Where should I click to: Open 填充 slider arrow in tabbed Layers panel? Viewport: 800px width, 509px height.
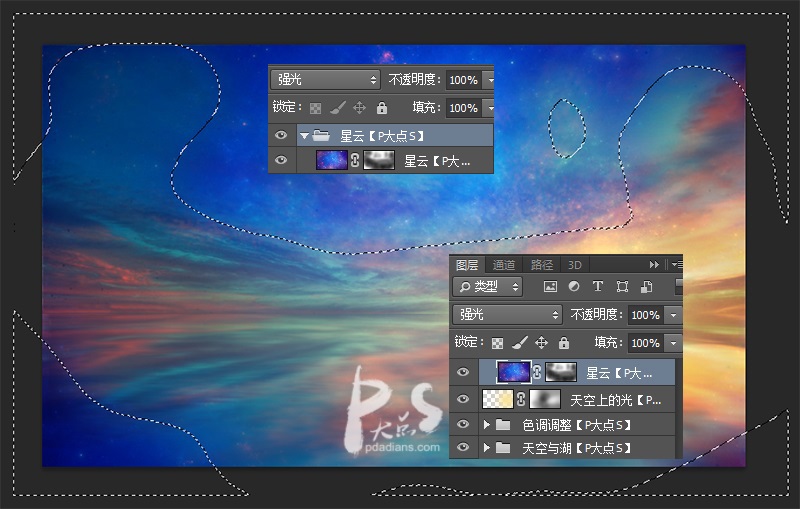tap(673, 343)
